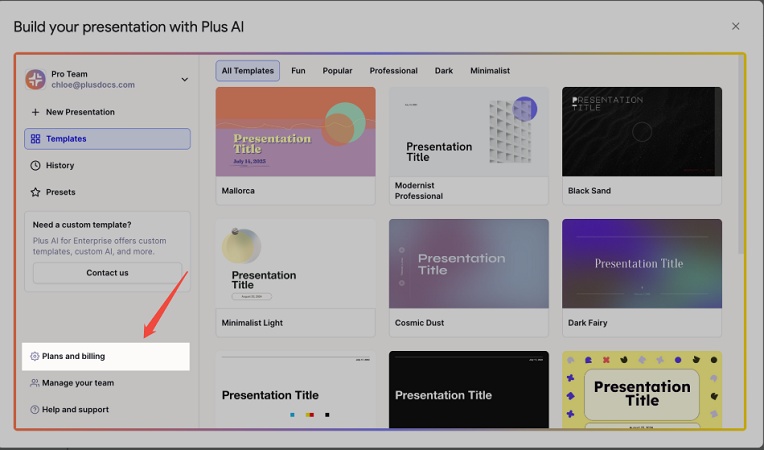Filter templates by Dark
This screenshot has width=764, height=450.
point(443,71)
